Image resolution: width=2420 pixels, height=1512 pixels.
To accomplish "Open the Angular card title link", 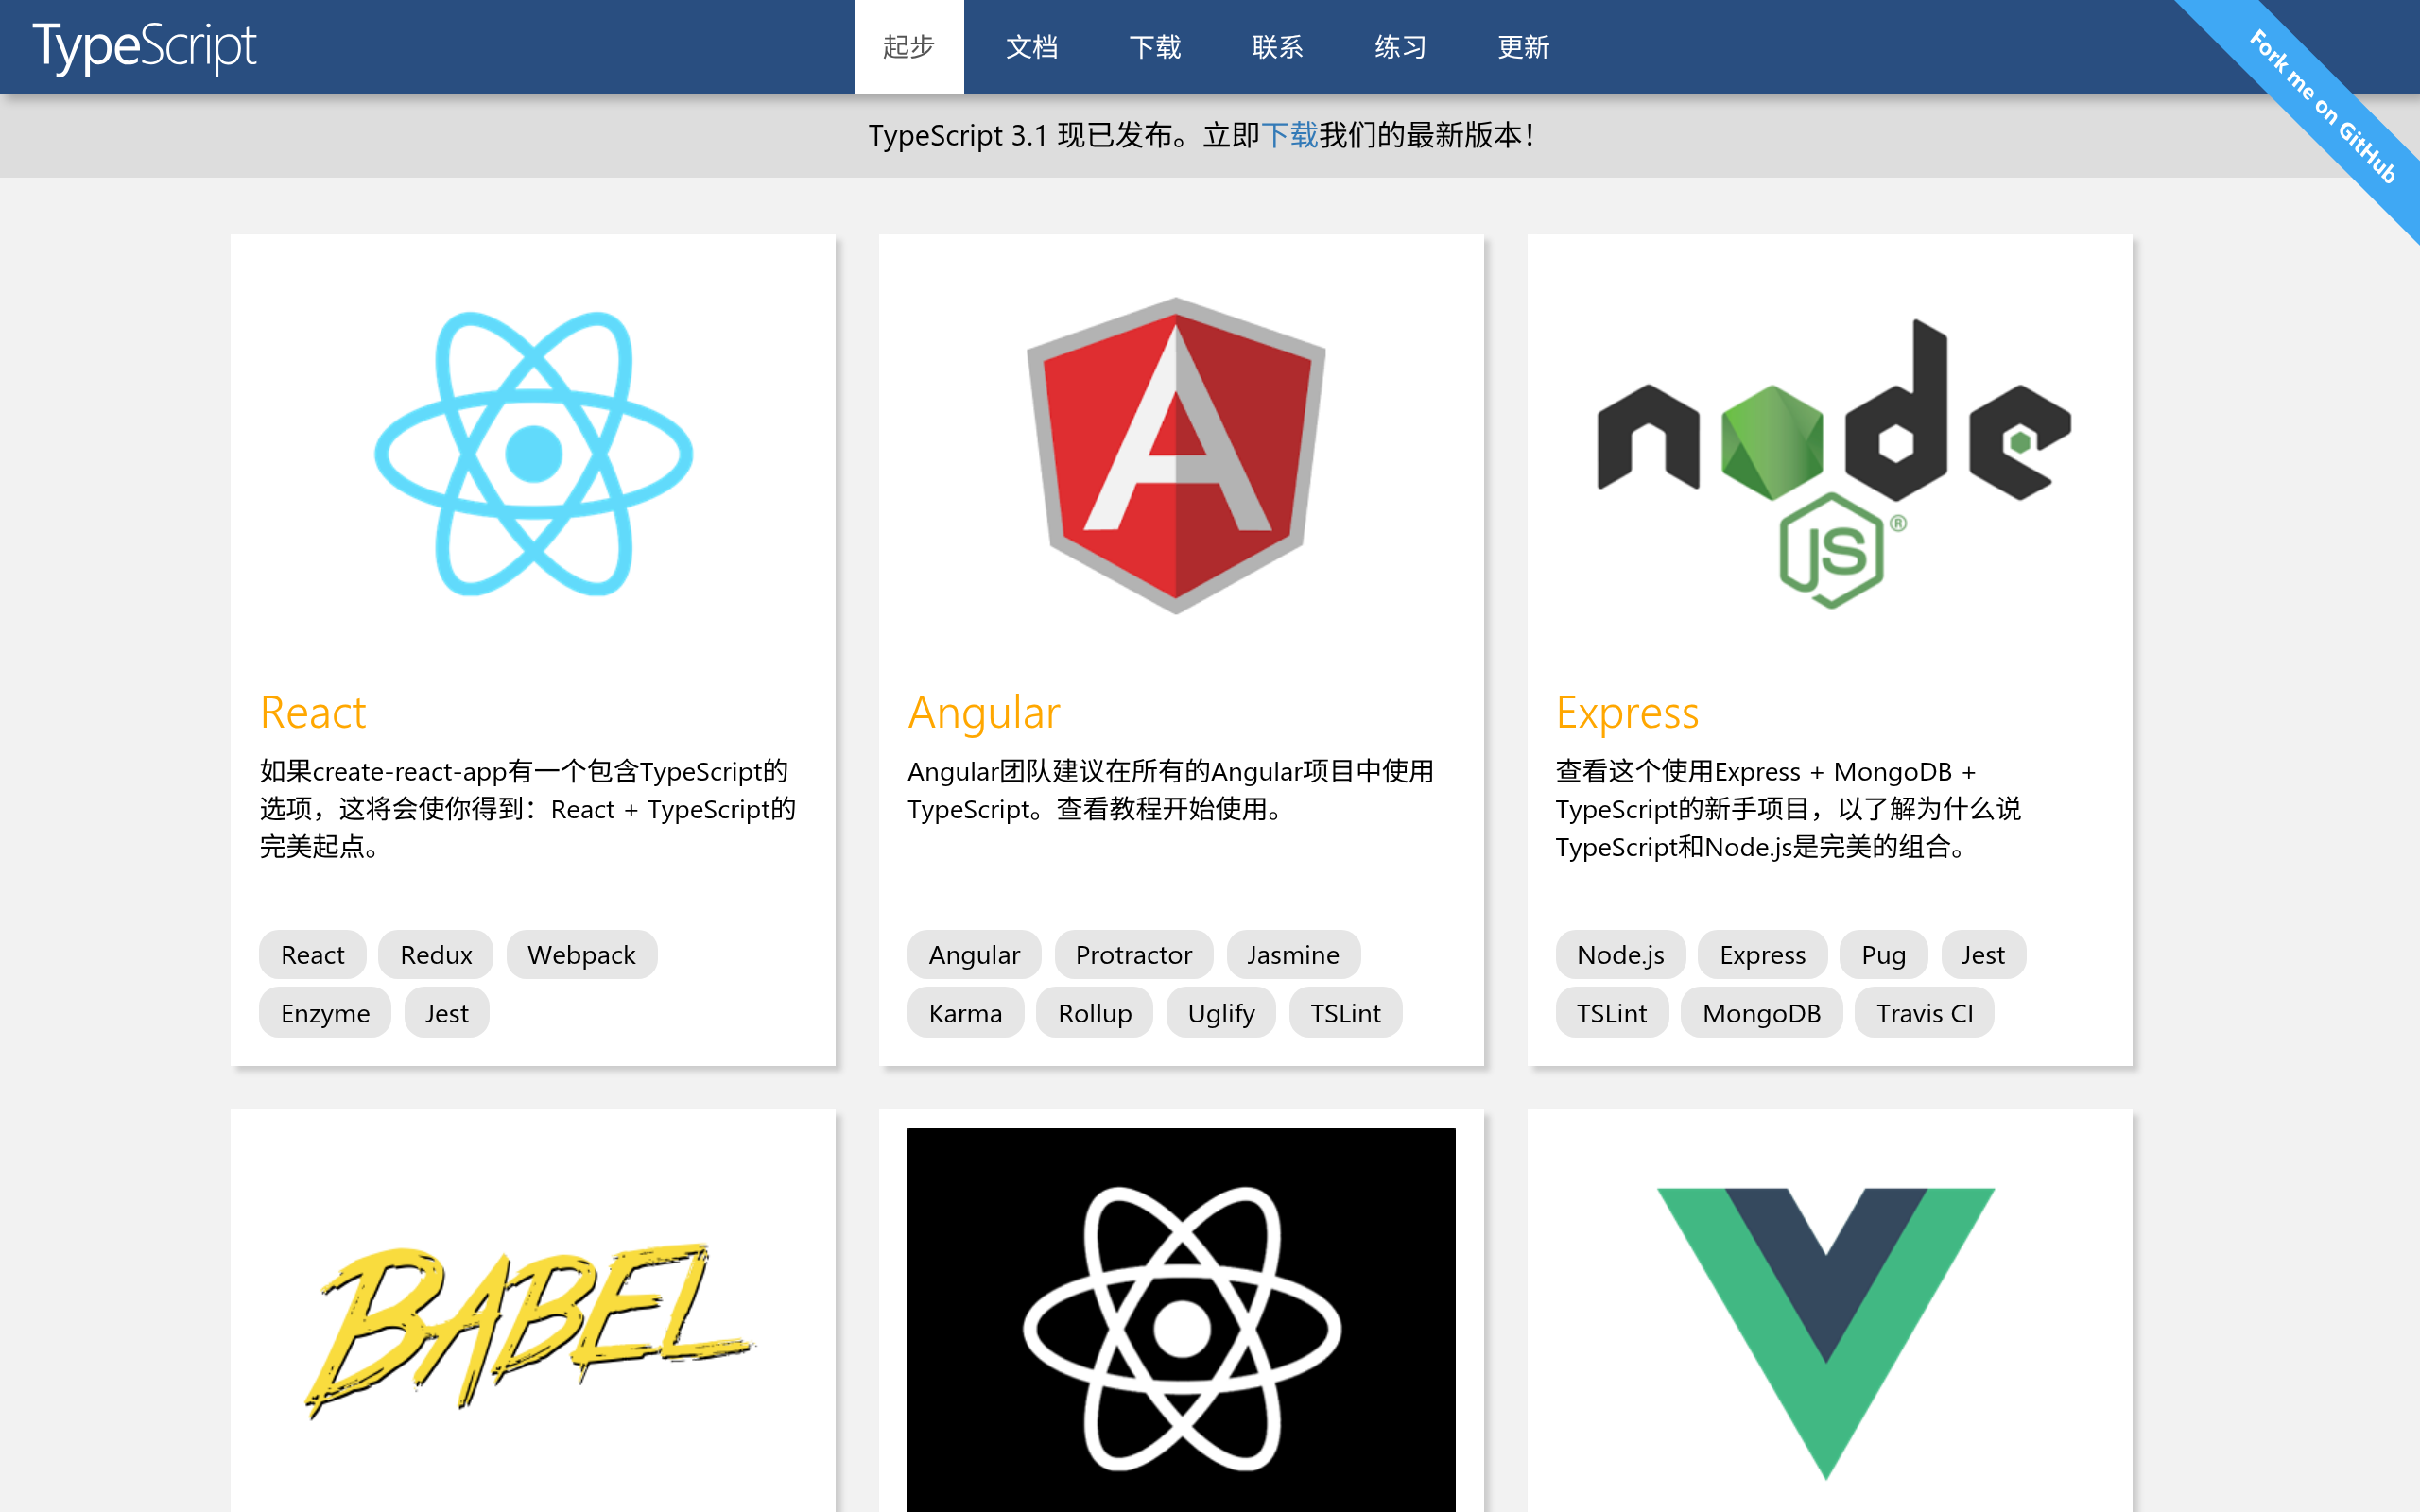I will coord(983,712).
